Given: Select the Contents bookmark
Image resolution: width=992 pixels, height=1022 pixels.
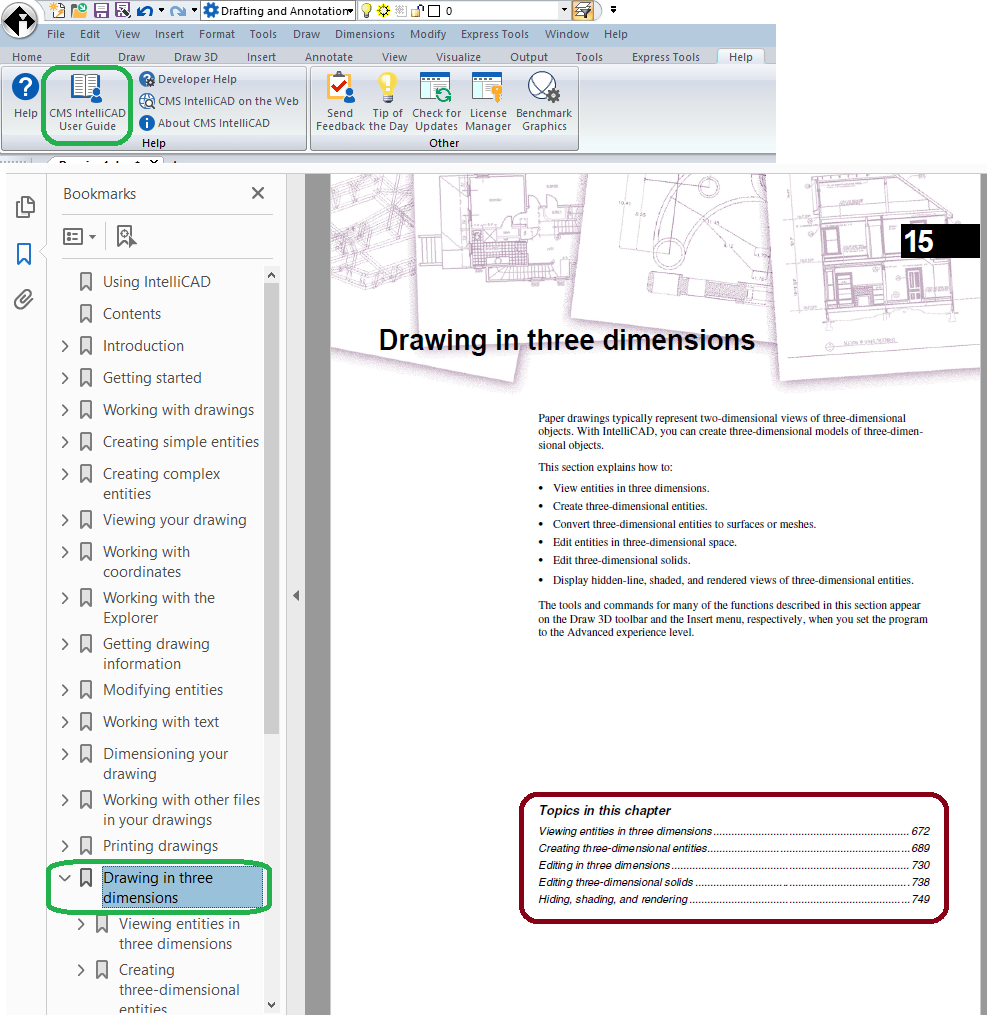Looking at the screenshot, I should click(x=132, y=314).
